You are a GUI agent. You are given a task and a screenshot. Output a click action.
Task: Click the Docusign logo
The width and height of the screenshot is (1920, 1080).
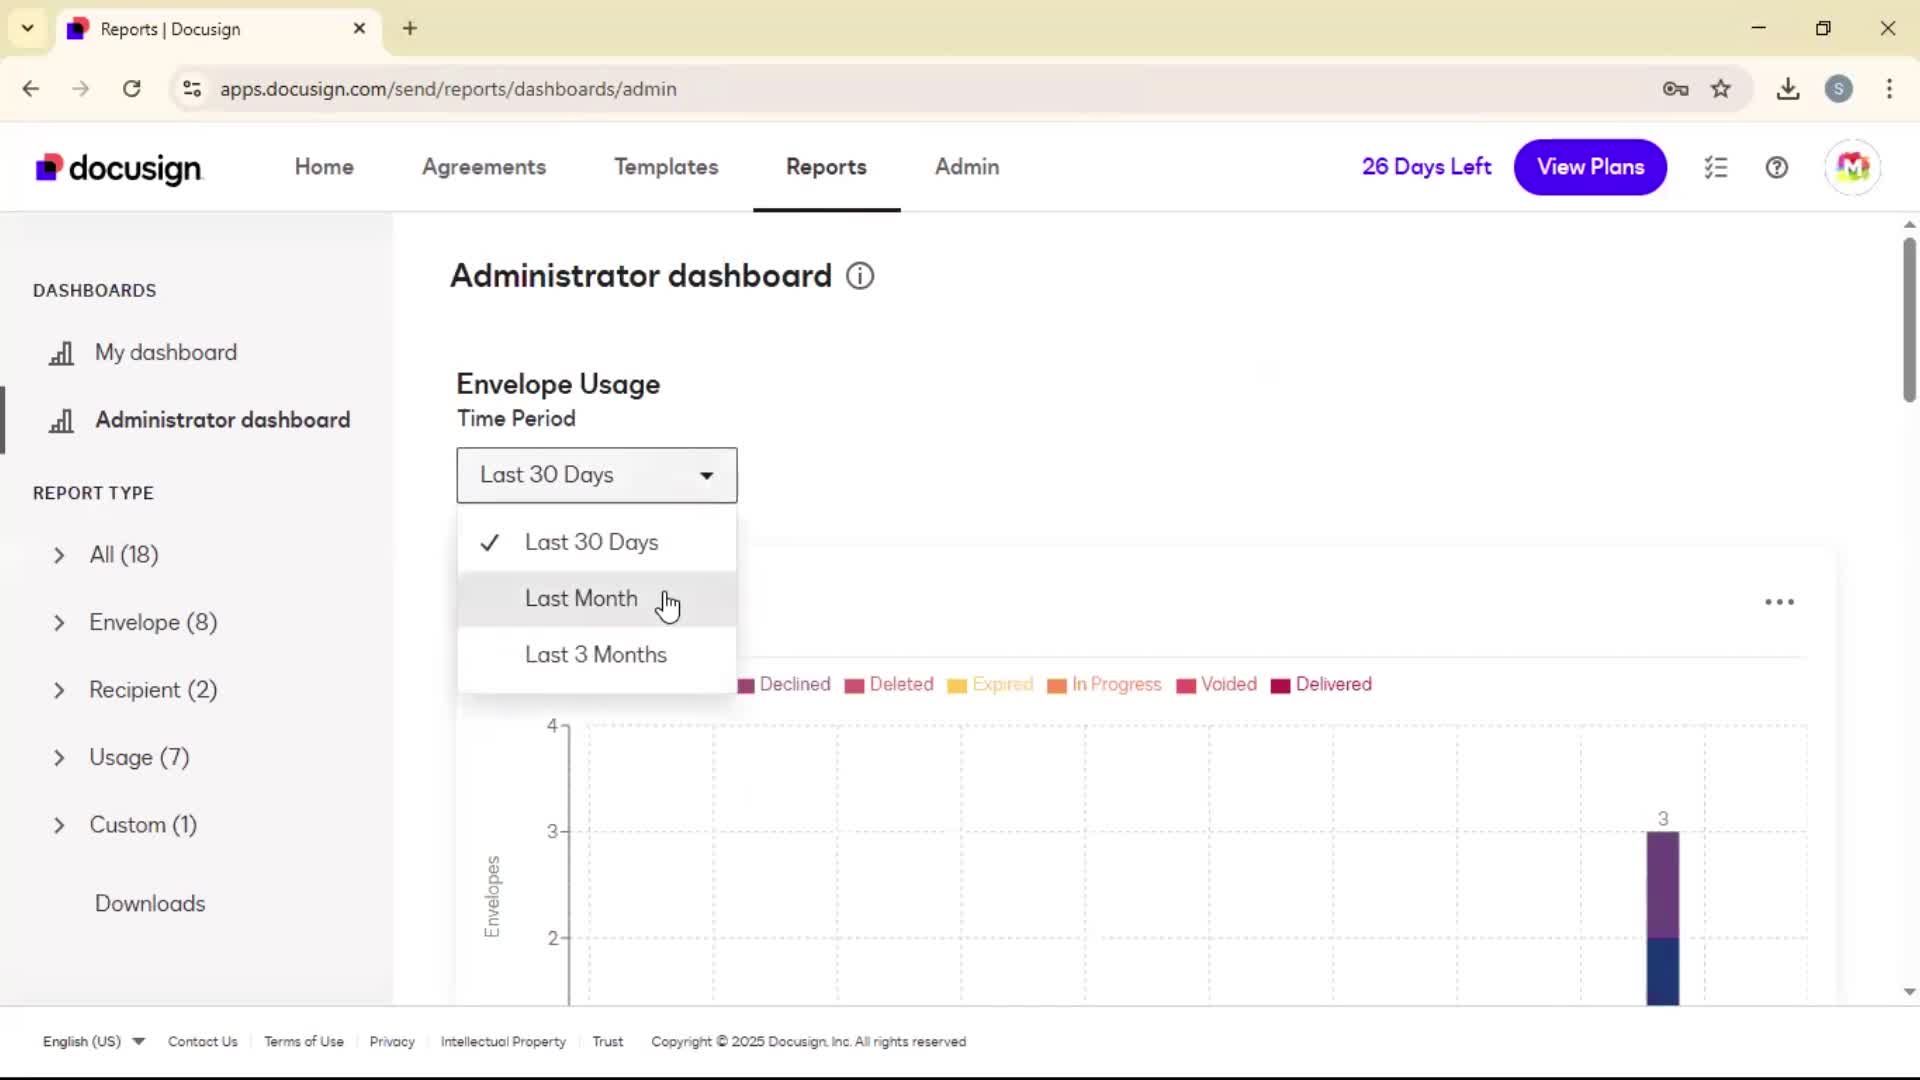(x=119, y=168)
